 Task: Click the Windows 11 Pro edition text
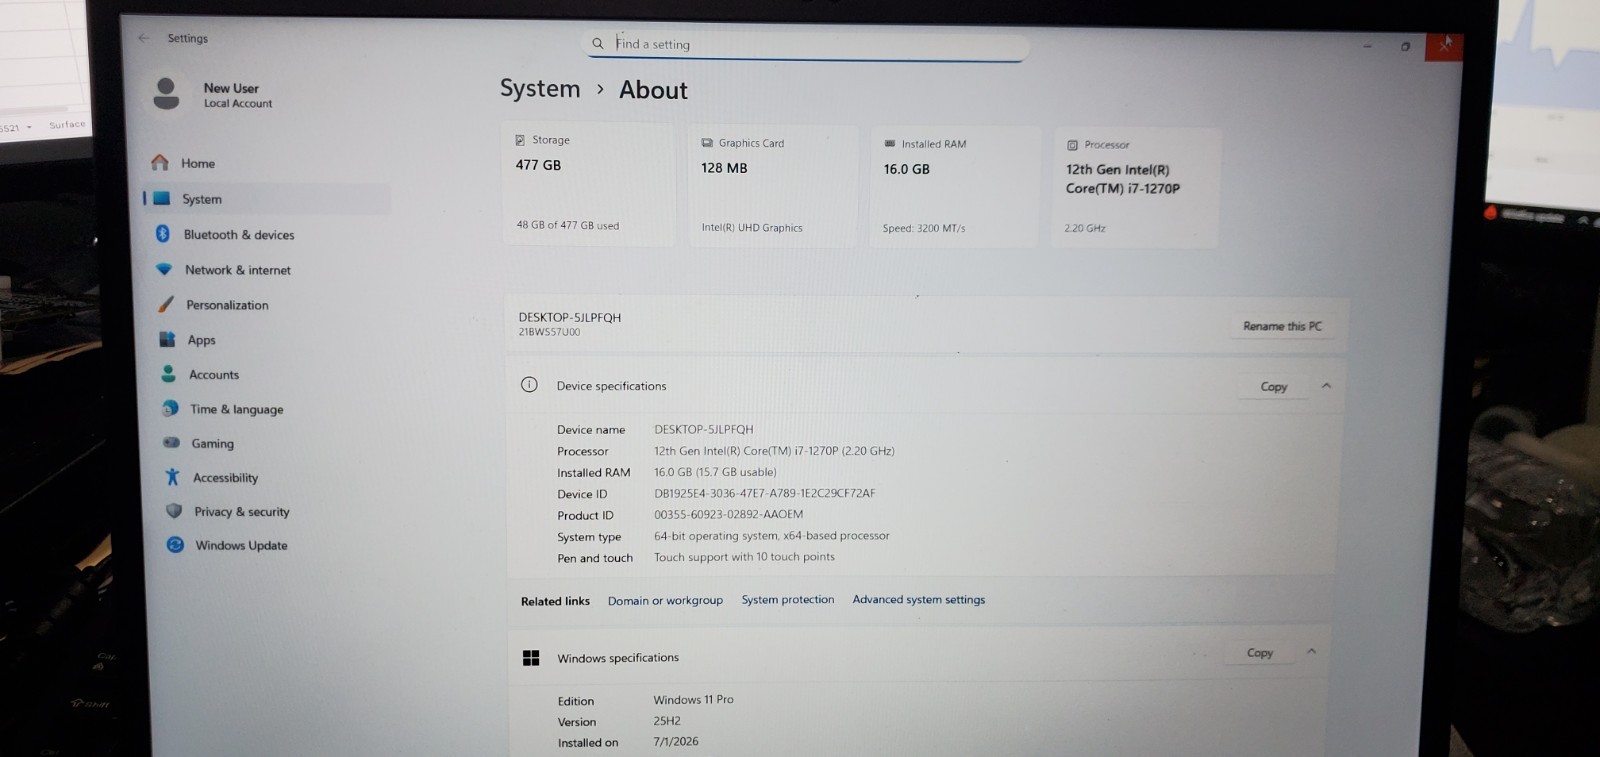click(x=693, y=700)
